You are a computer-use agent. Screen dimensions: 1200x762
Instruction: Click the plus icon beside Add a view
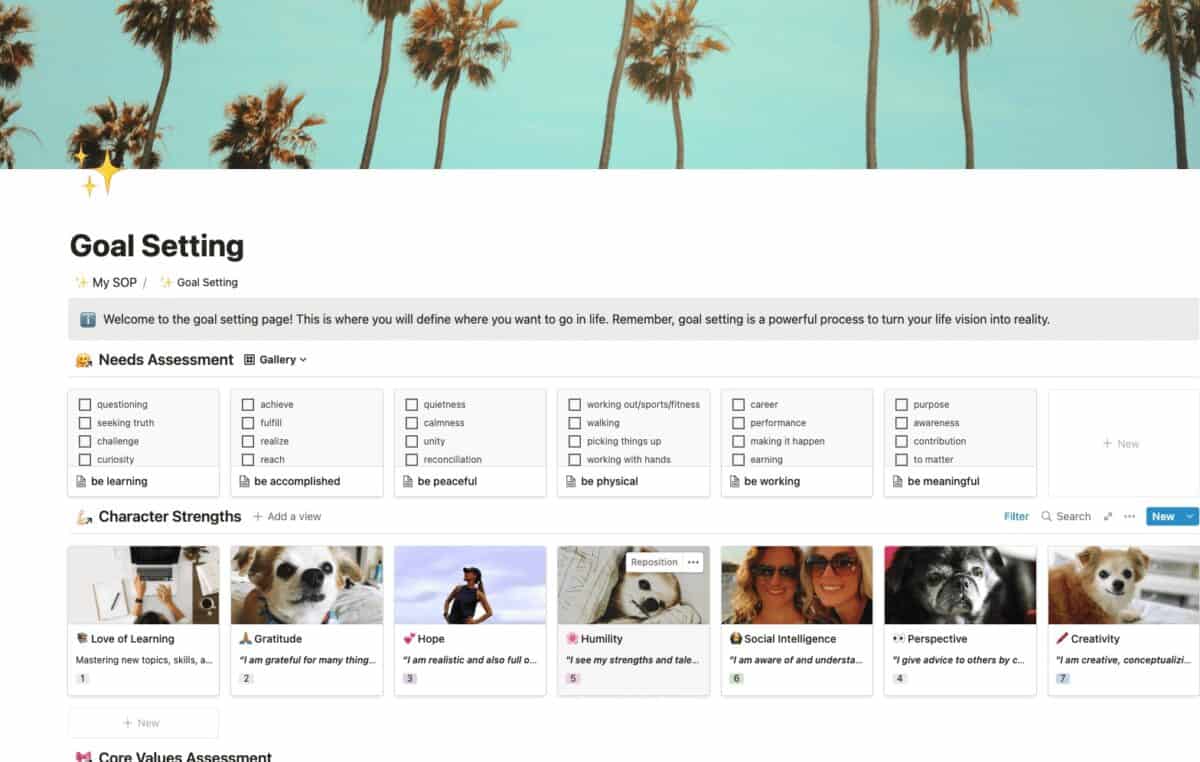pyautogui.click(x=258, y=517)
